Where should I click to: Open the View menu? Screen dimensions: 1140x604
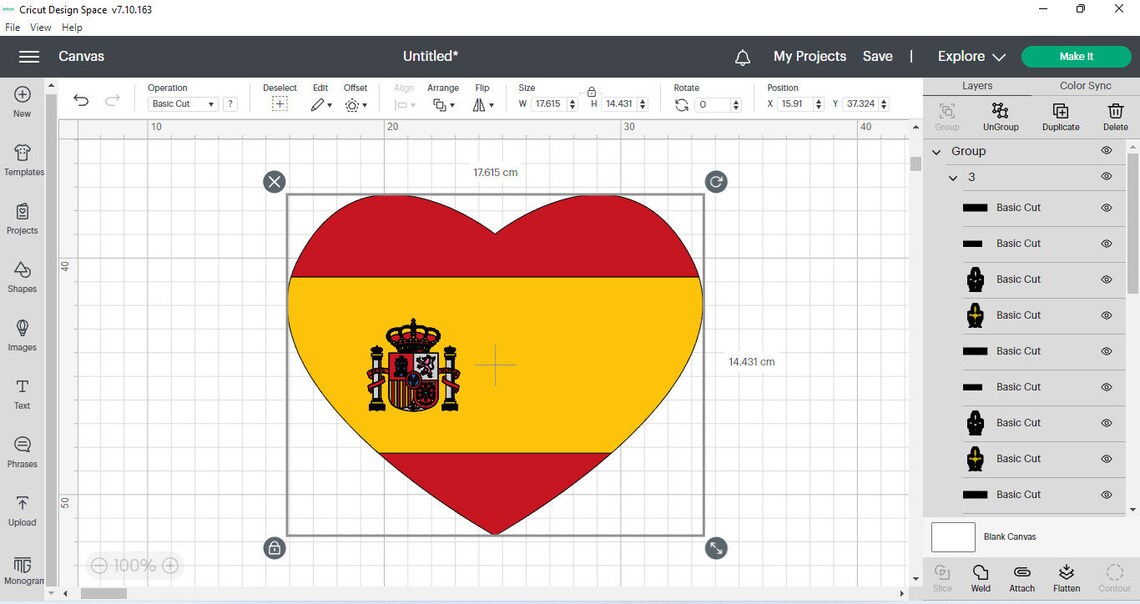click(40, 27)
